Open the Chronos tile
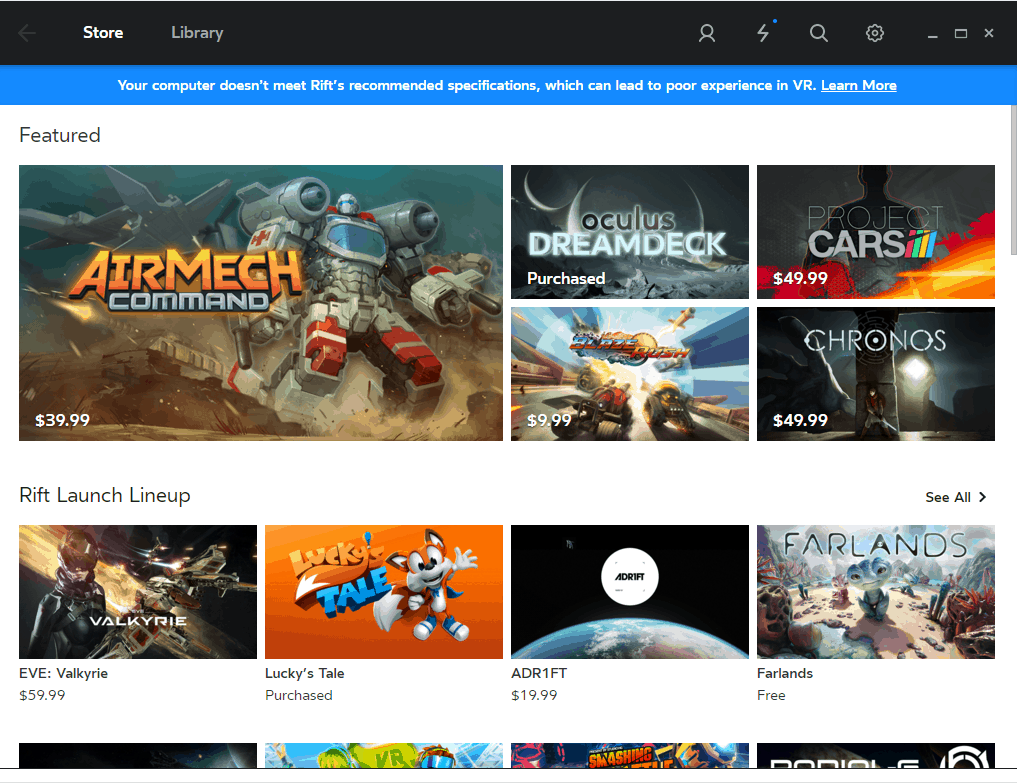Image resolution: width=1017 pixels, height=783 pixels. [x=876, y=374]
